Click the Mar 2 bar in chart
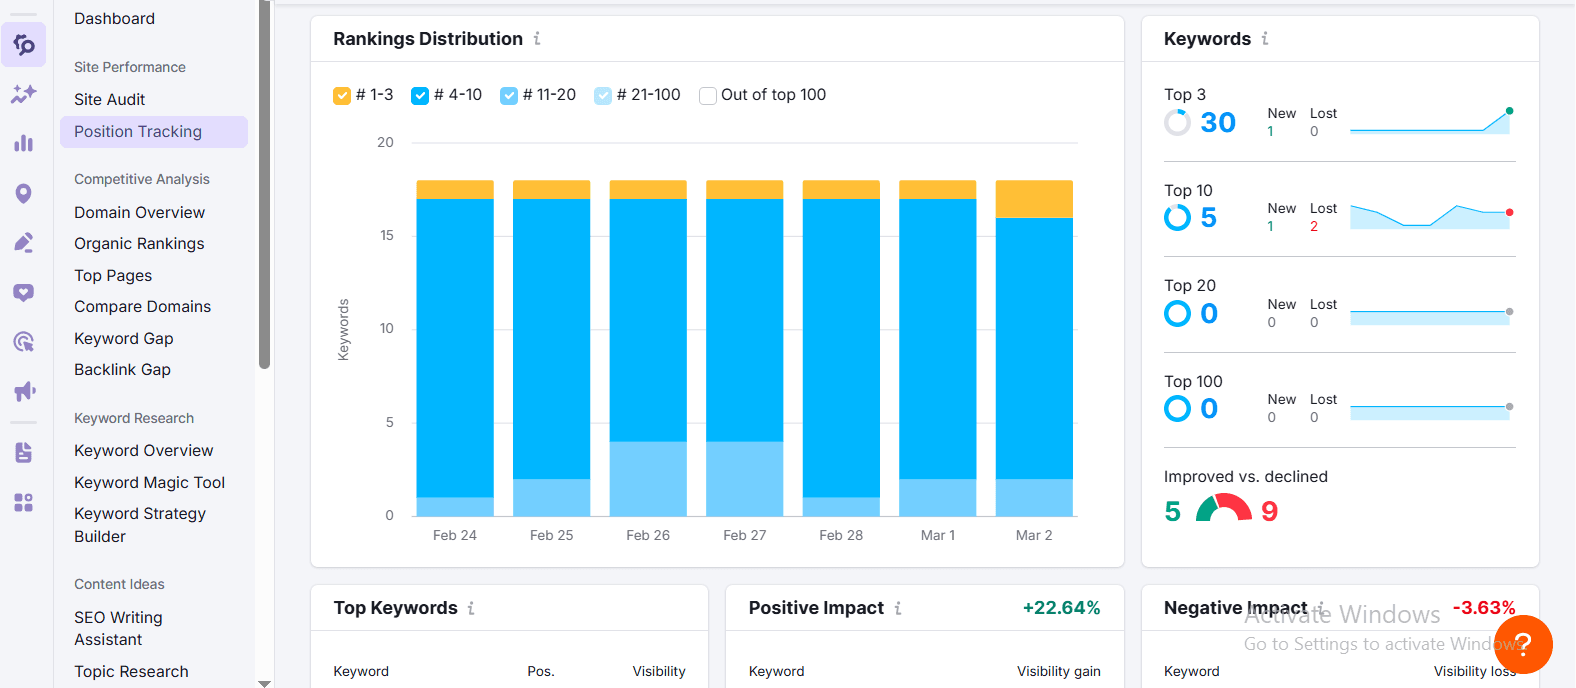The height and width of the screenshot is (688, 1576). point(1034,348)
